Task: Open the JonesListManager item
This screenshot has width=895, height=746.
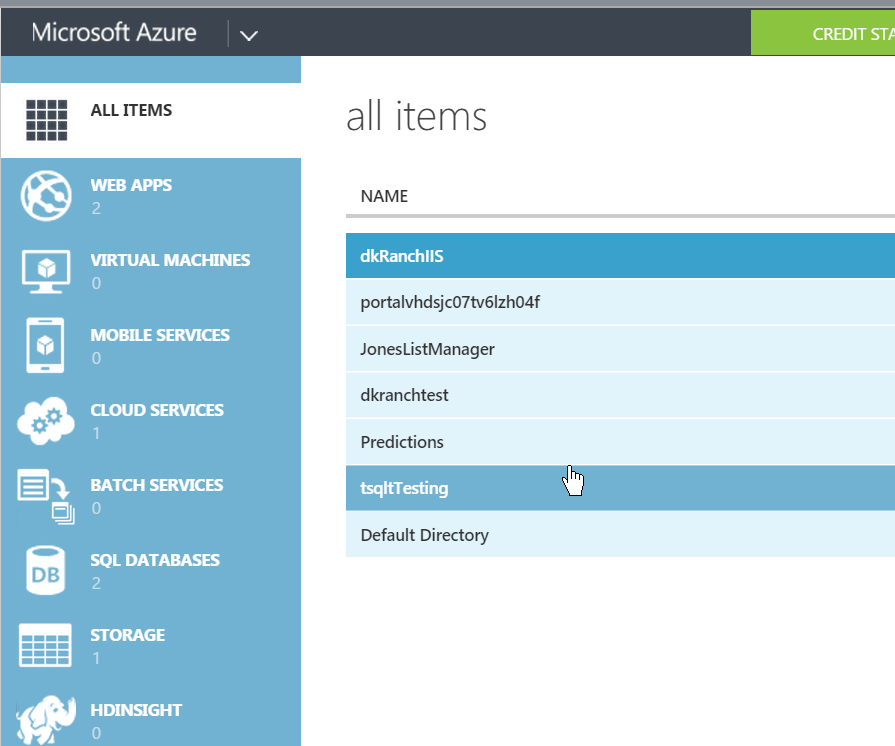Action: point(427,349)
